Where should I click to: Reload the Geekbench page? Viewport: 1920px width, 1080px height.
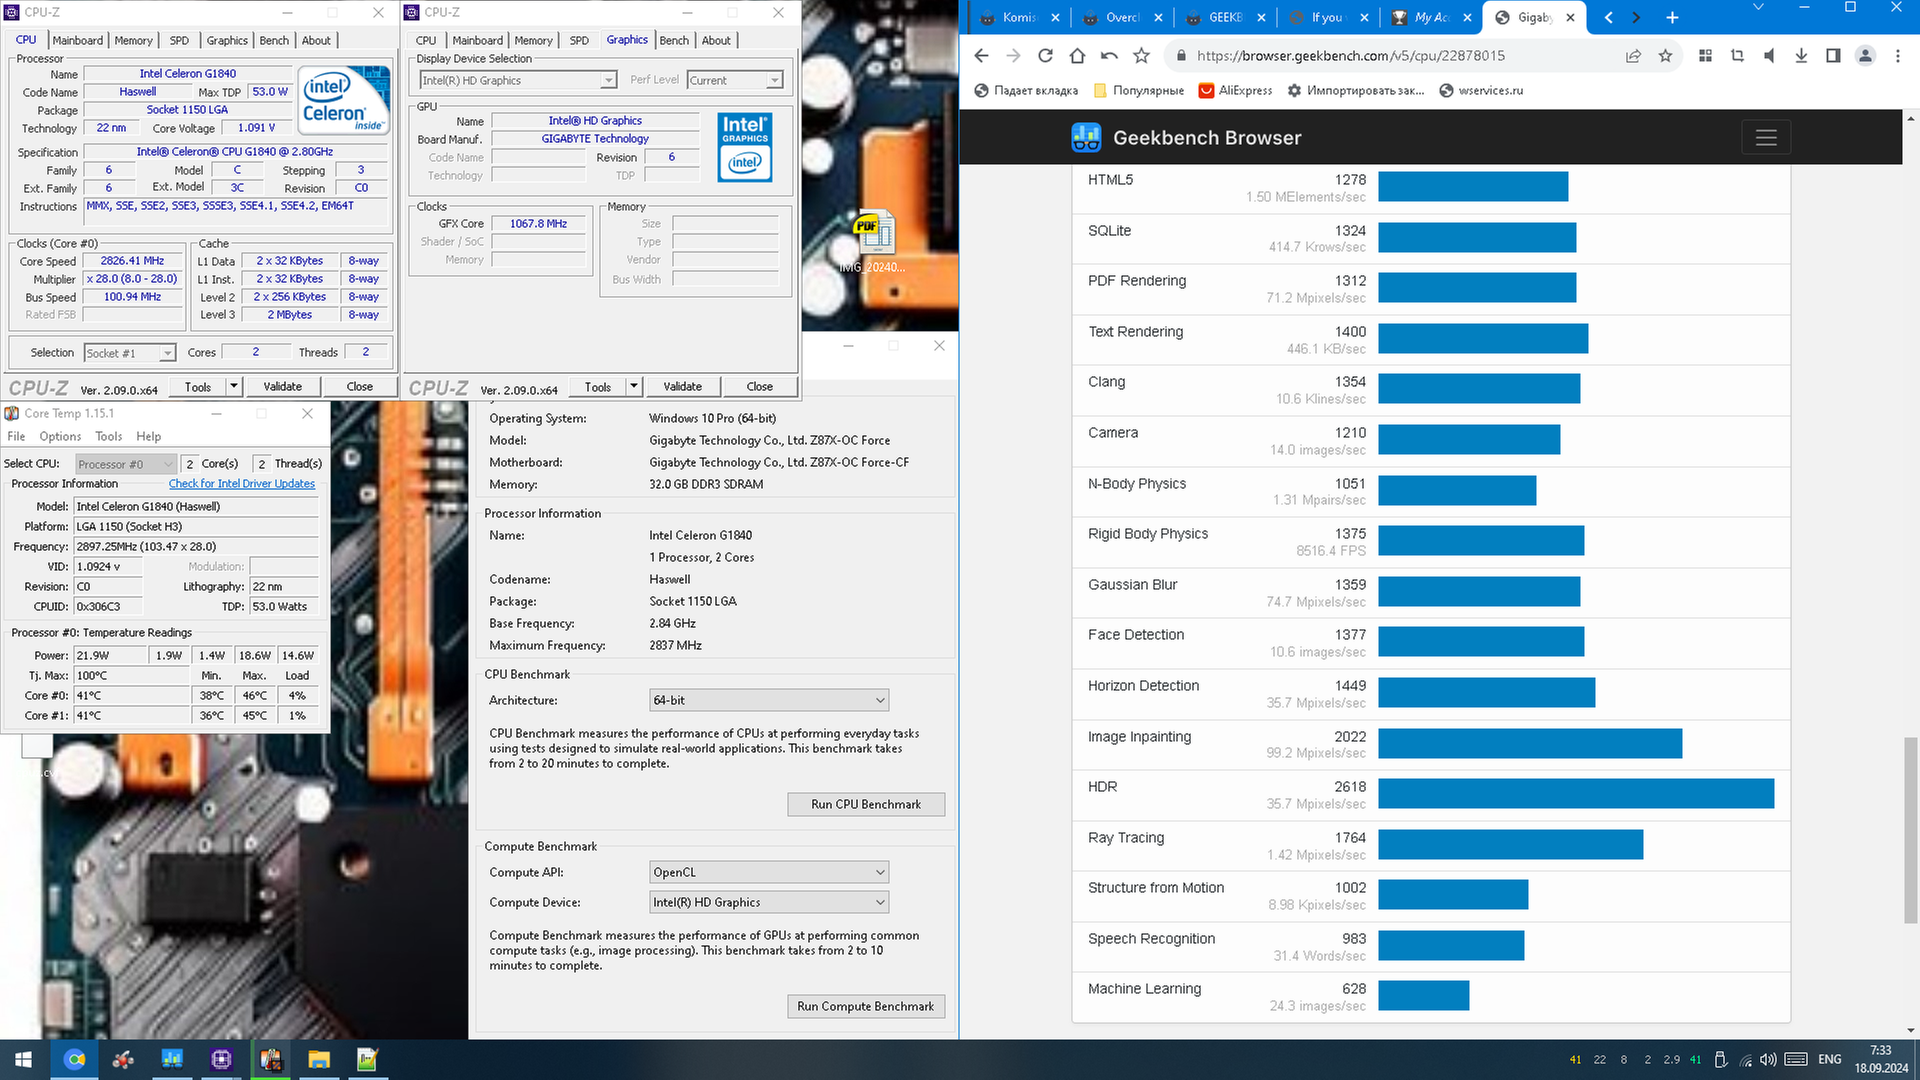[1045, 56]
